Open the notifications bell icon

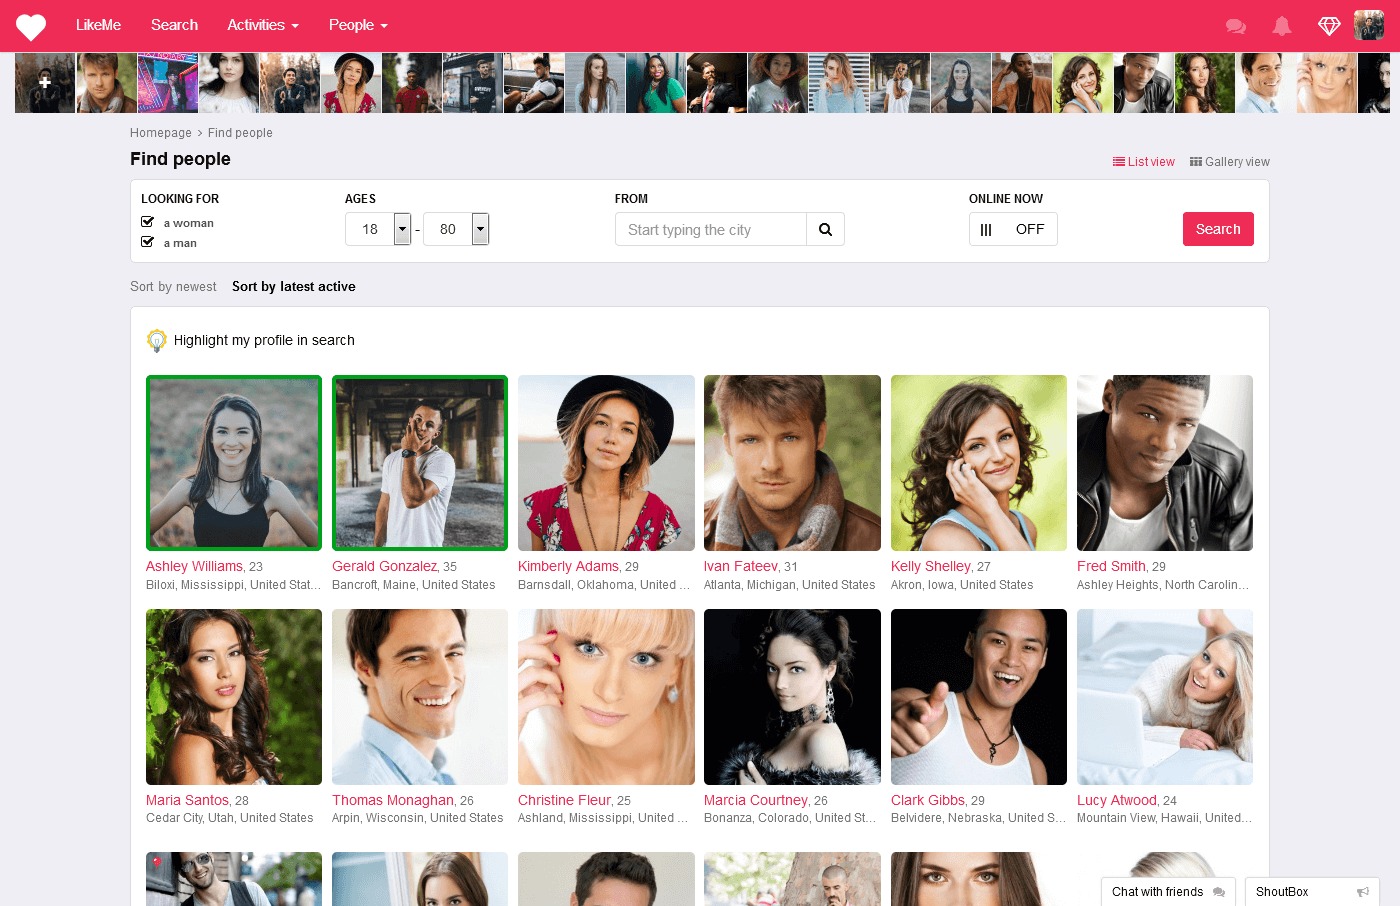coord(1282,27)
